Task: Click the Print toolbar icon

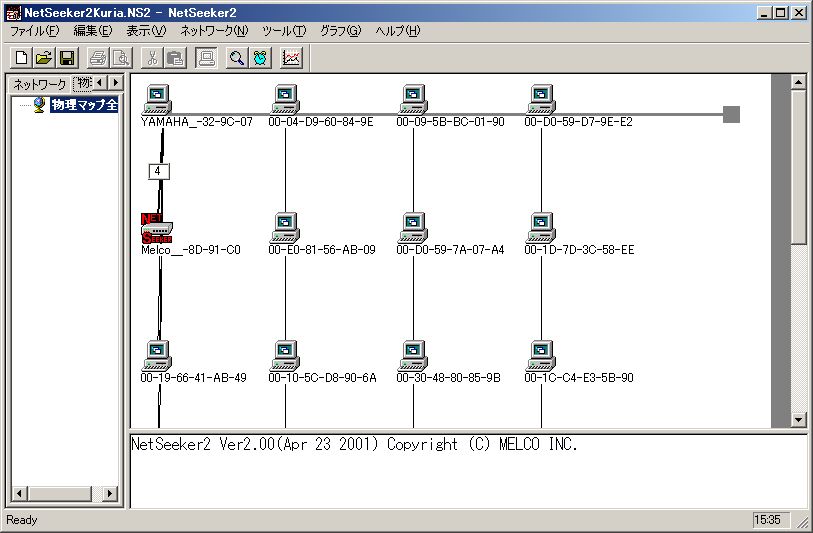Action: (x=98, y=58)
